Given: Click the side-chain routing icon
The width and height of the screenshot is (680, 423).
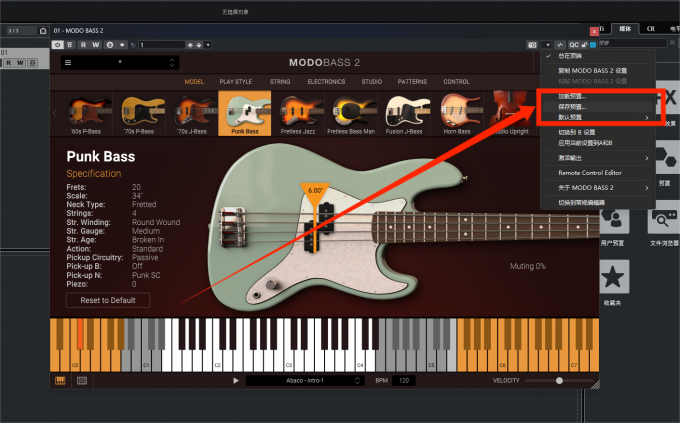Looking at the screenshot, I should coord(560,45).
